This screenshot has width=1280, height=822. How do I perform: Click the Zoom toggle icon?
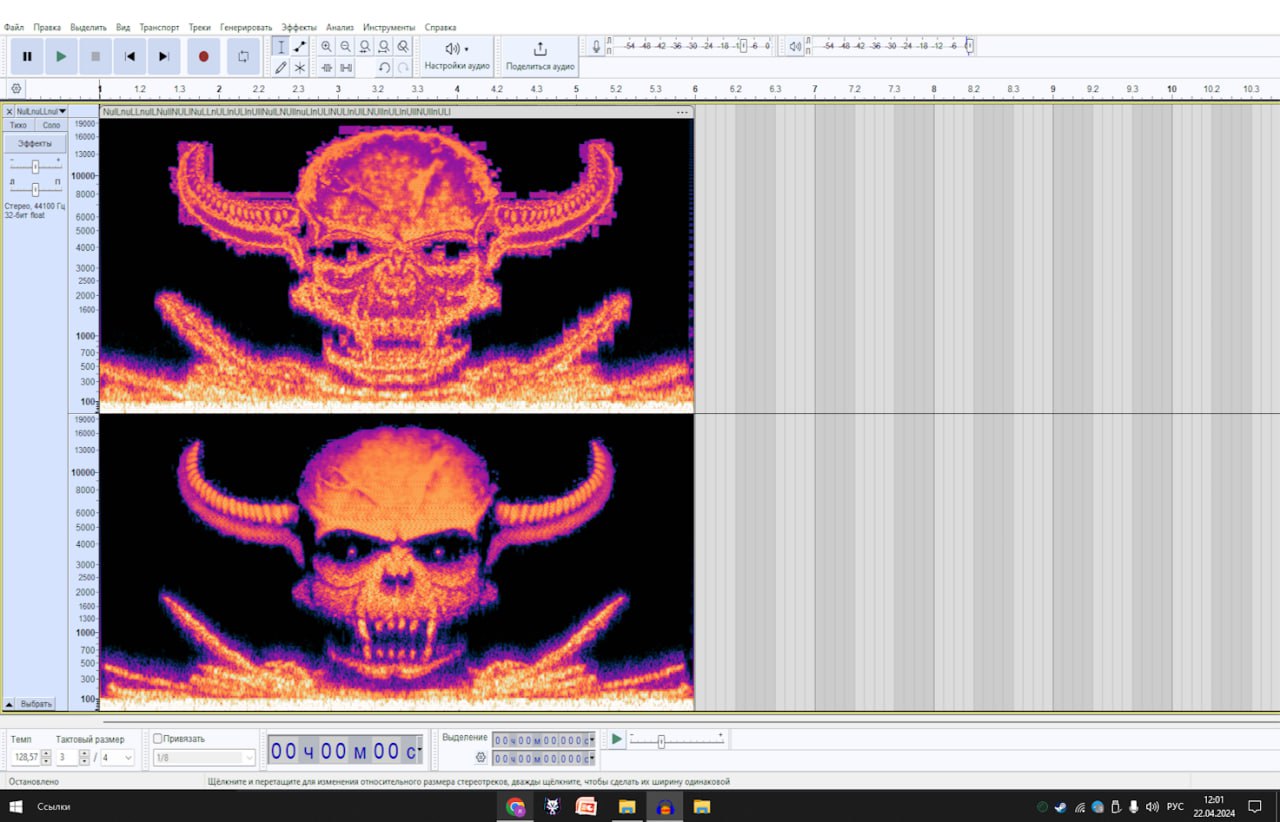pyautogui.click(x=402, y=47)
